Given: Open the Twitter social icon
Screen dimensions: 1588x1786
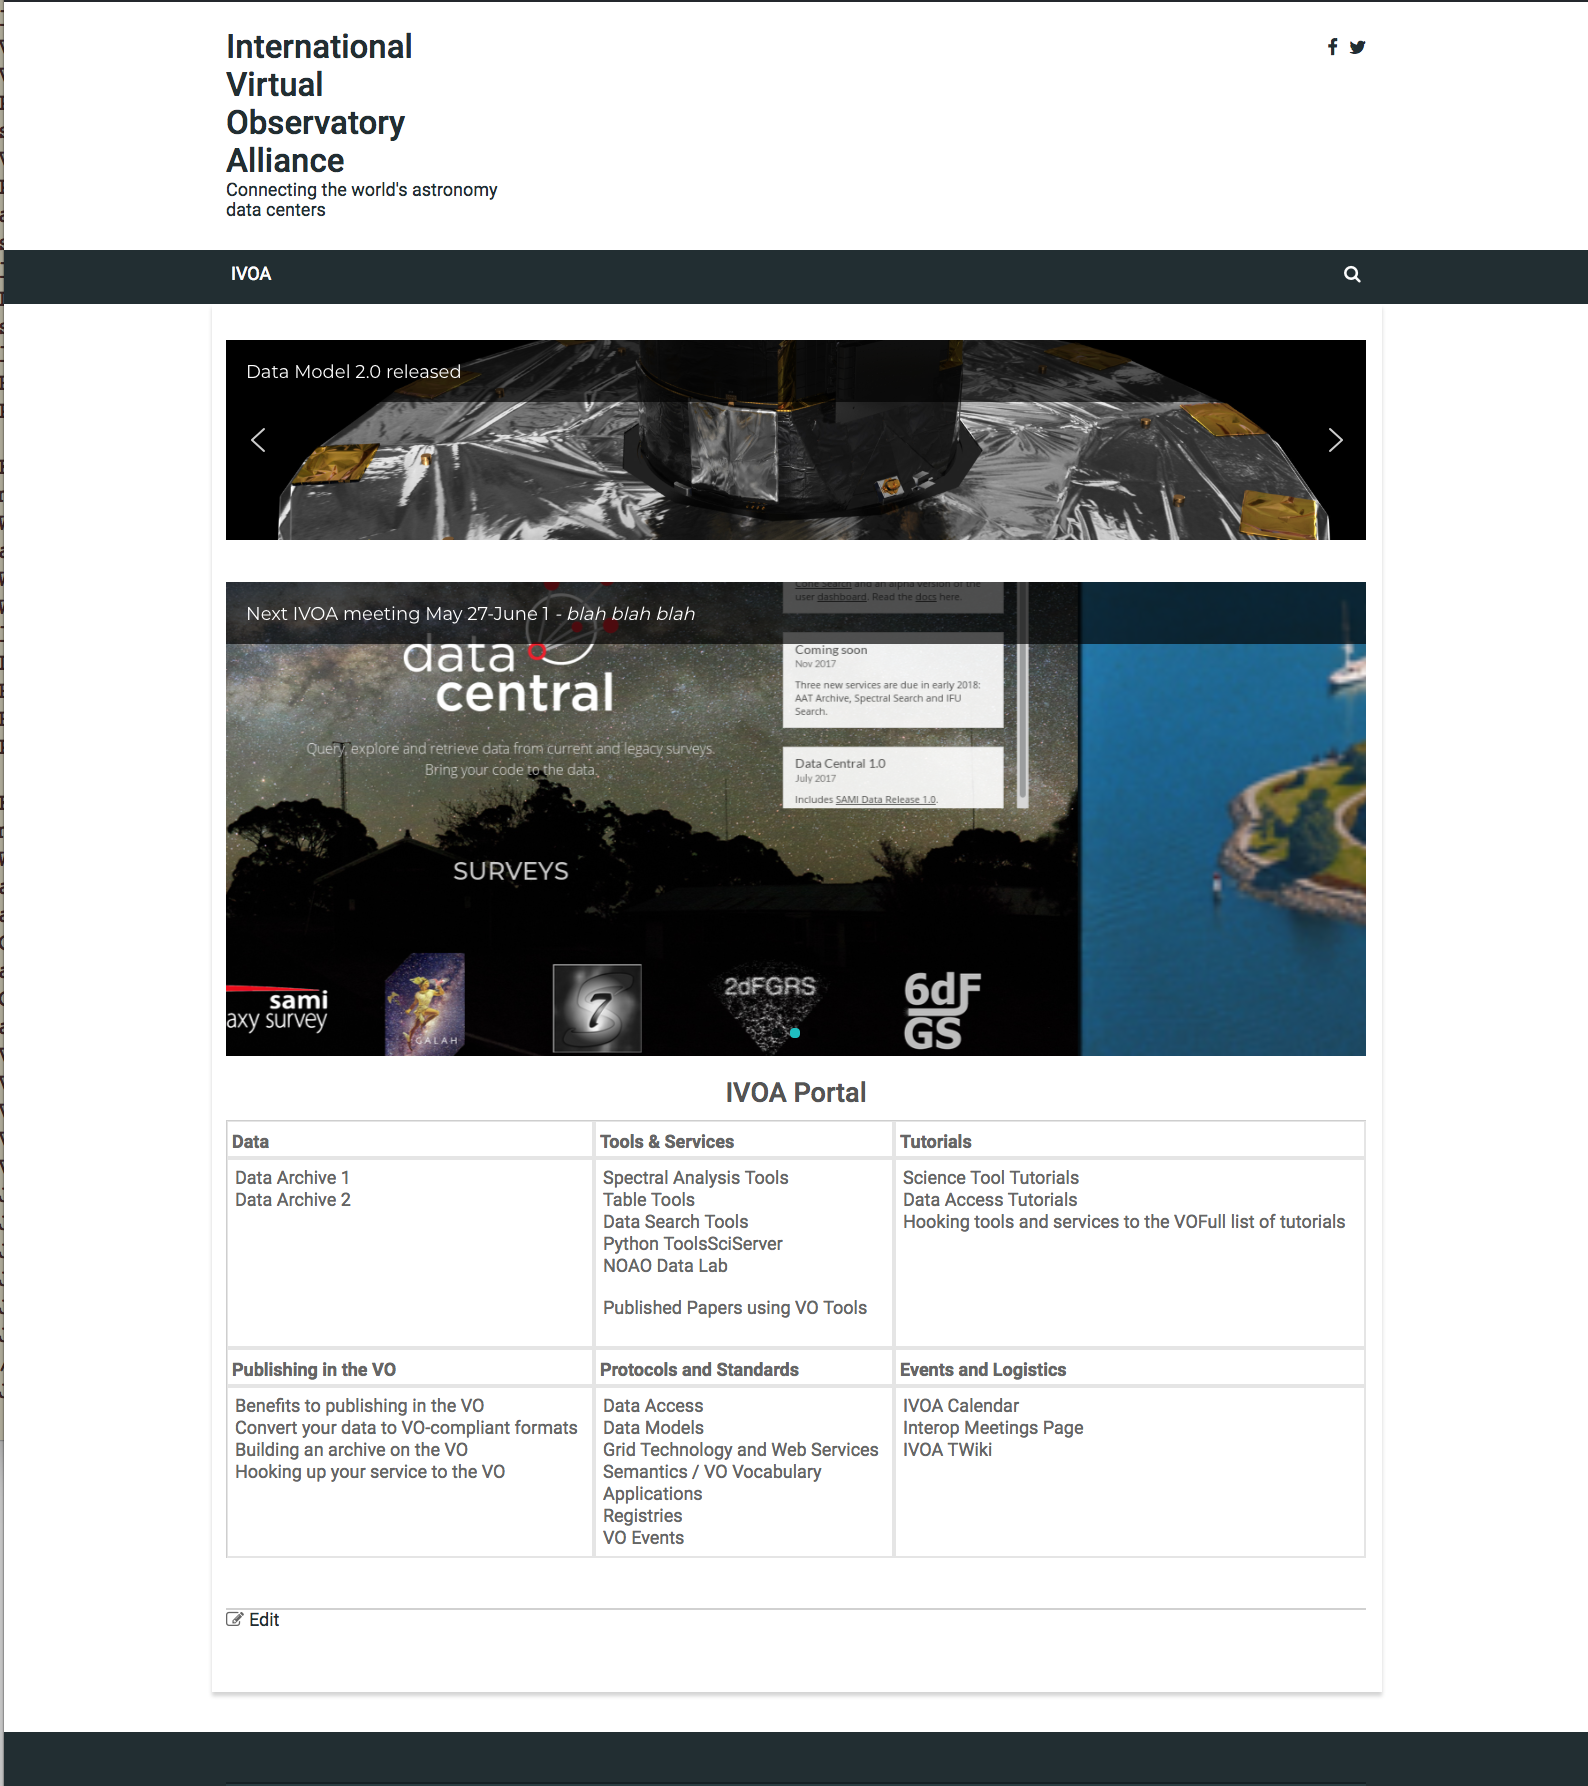Looking at the screenshot, I should [1357, 47].
